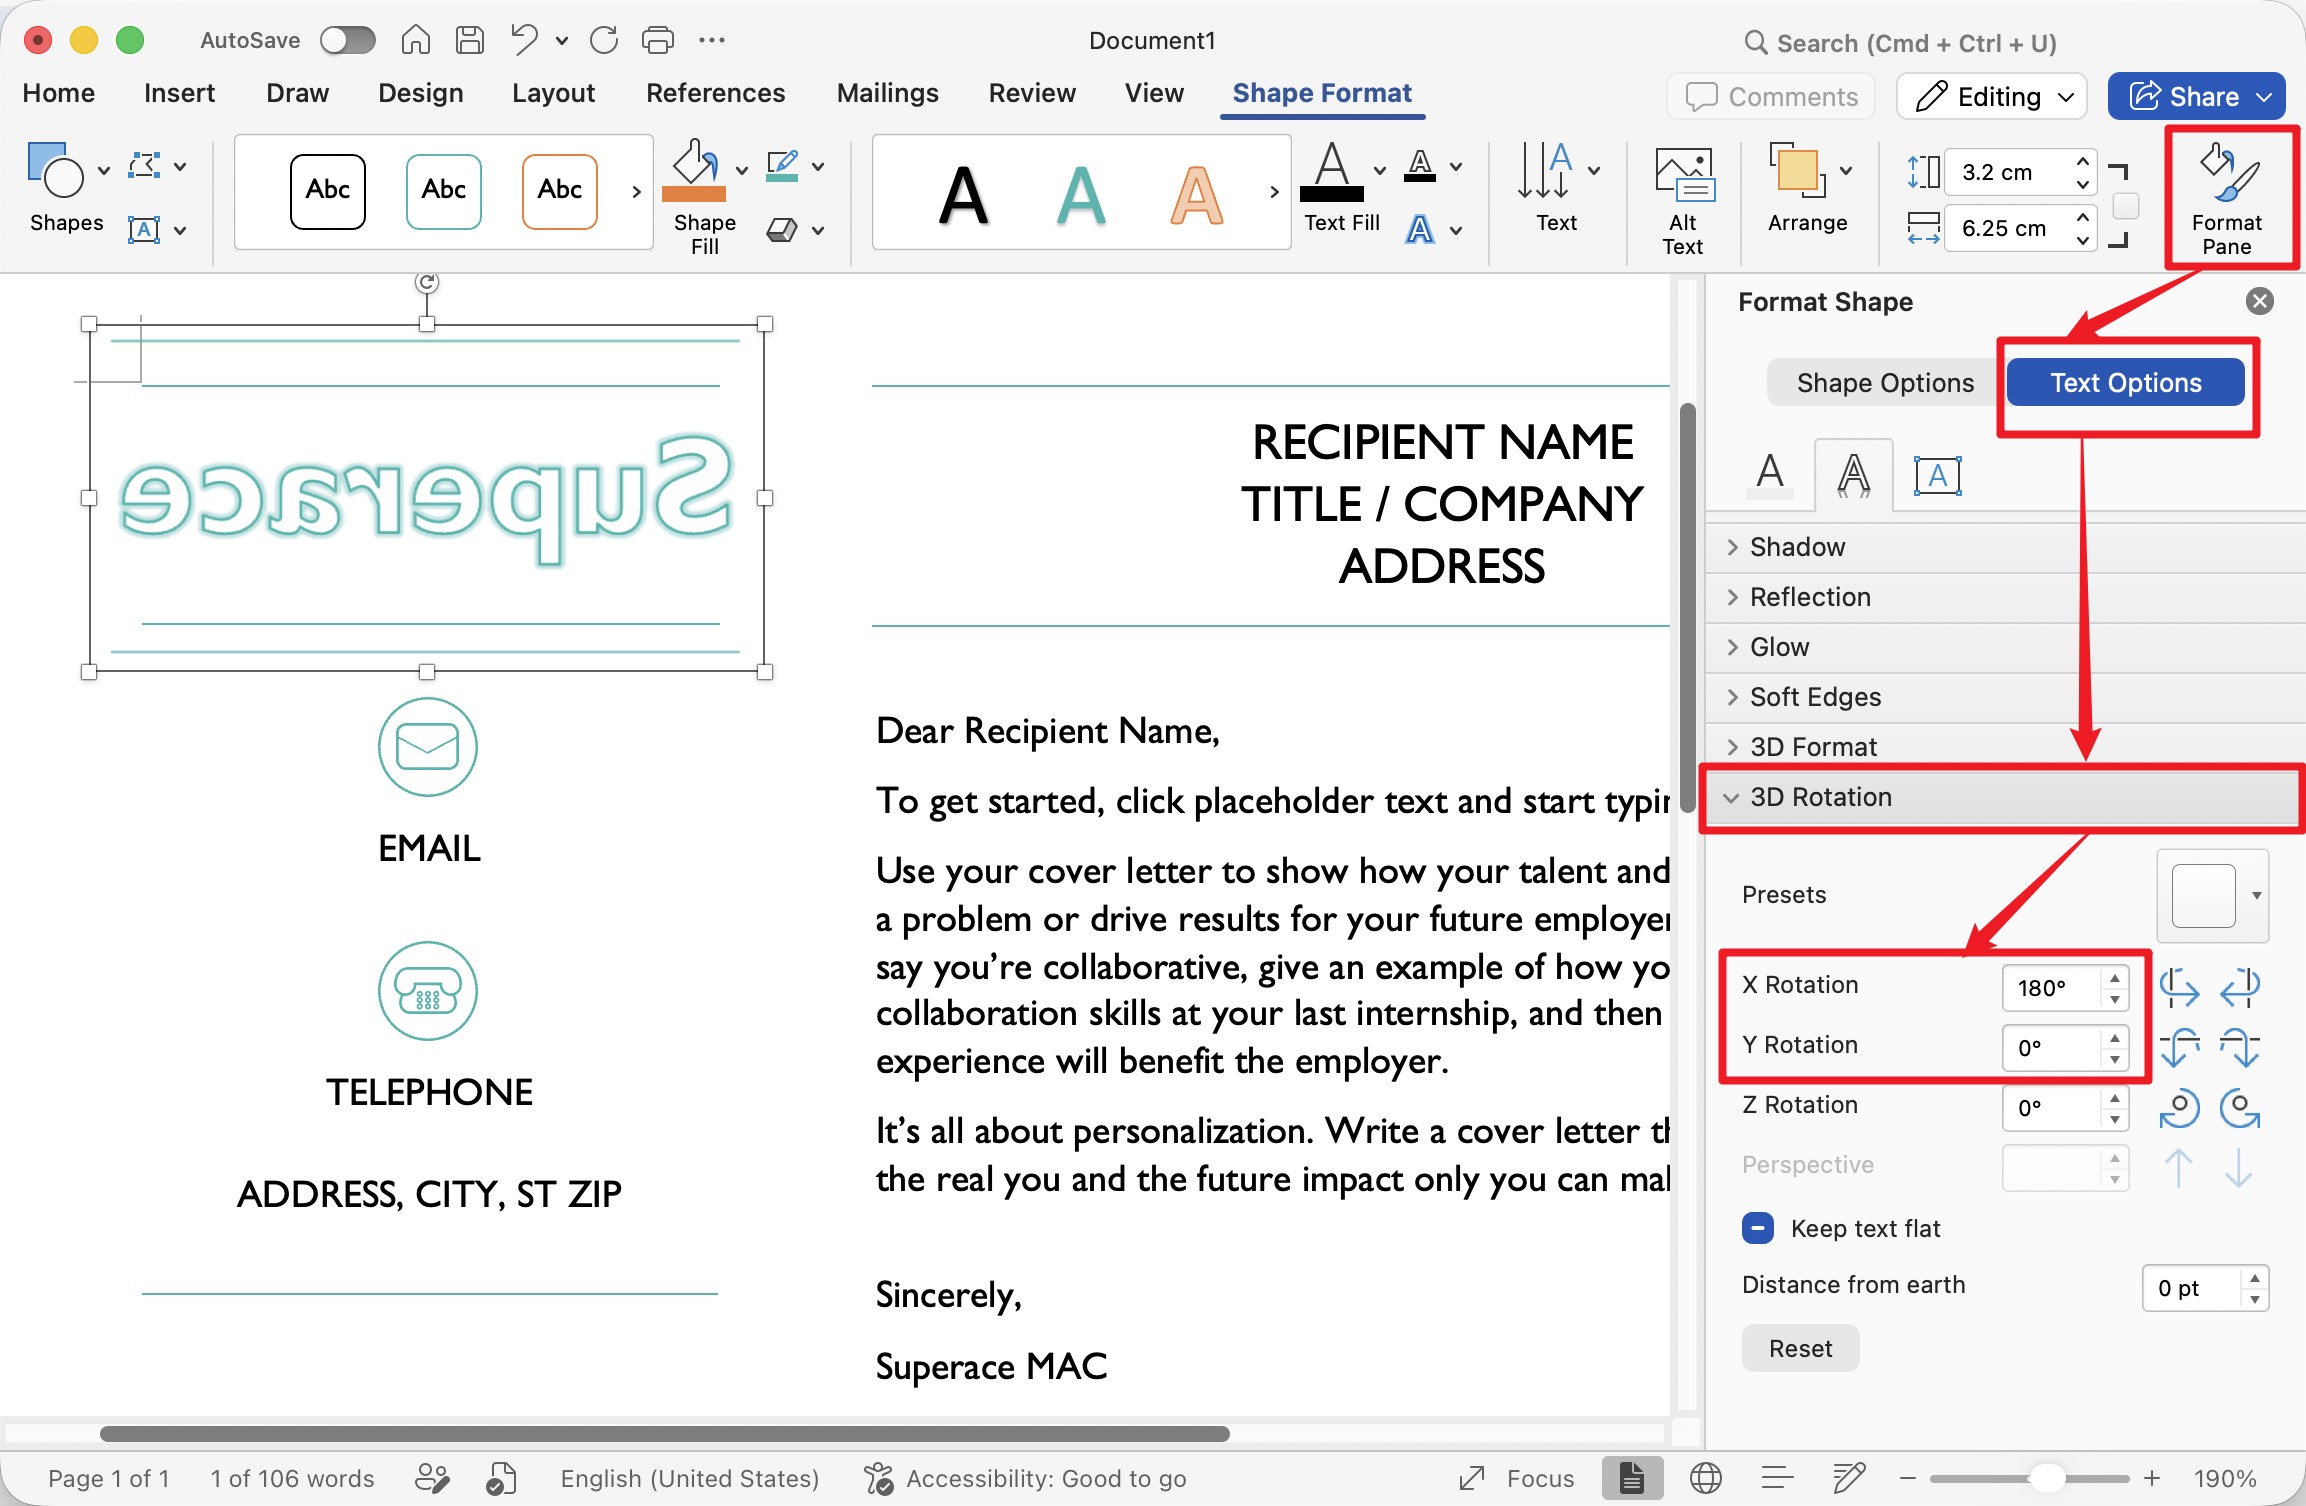
Task: Click the X rotation rotate-left icon
Action: click(x=2179, y=987)
